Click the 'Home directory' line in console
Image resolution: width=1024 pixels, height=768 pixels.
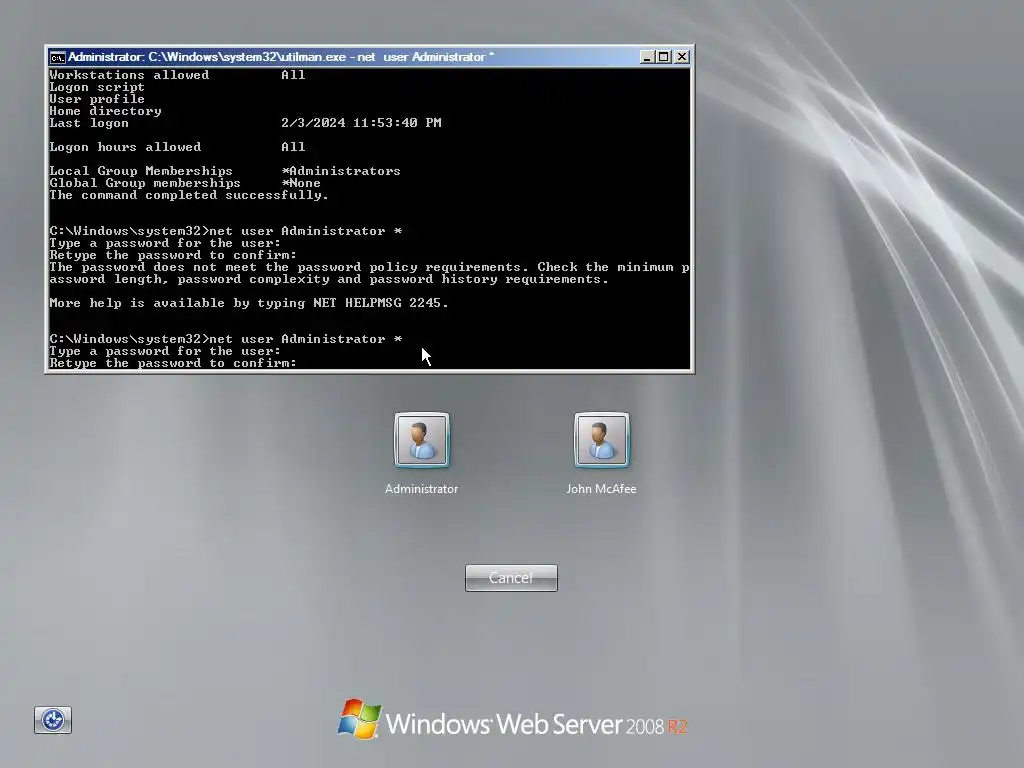point(105,111)
